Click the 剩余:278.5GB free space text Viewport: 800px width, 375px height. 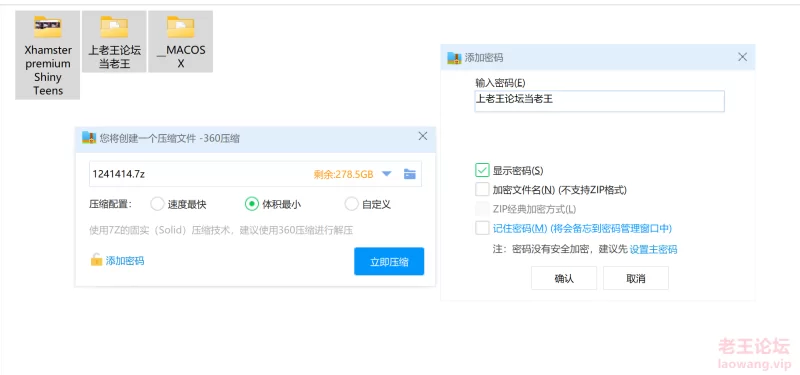(343, 174)
